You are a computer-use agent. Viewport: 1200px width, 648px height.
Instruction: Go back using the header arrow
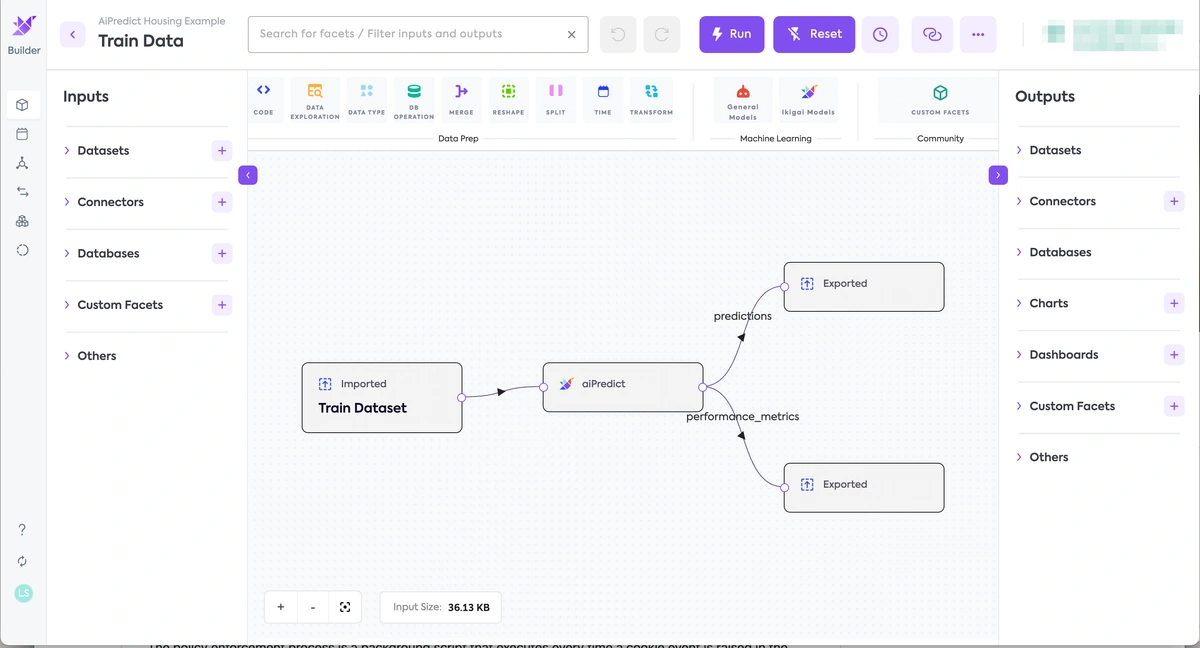click(x=72, y=34)
